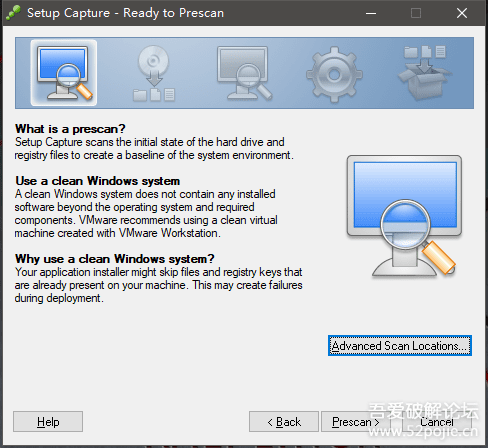Screen dimensions: 488x448
Task: Click the 'Ready to Prescan' title bar text
Action: (x=173, y=13)
